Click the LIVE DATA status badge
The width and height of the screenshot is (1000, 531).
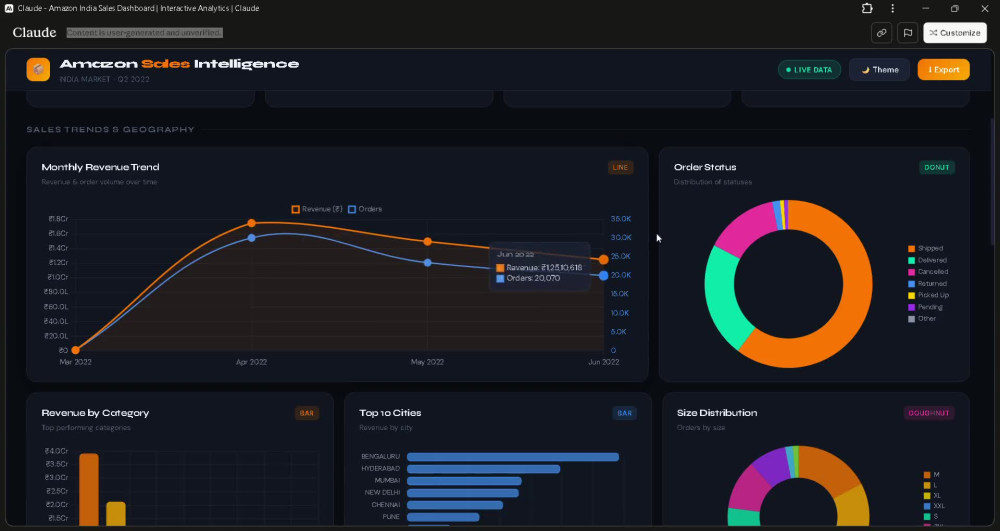(x=809, y=69)
